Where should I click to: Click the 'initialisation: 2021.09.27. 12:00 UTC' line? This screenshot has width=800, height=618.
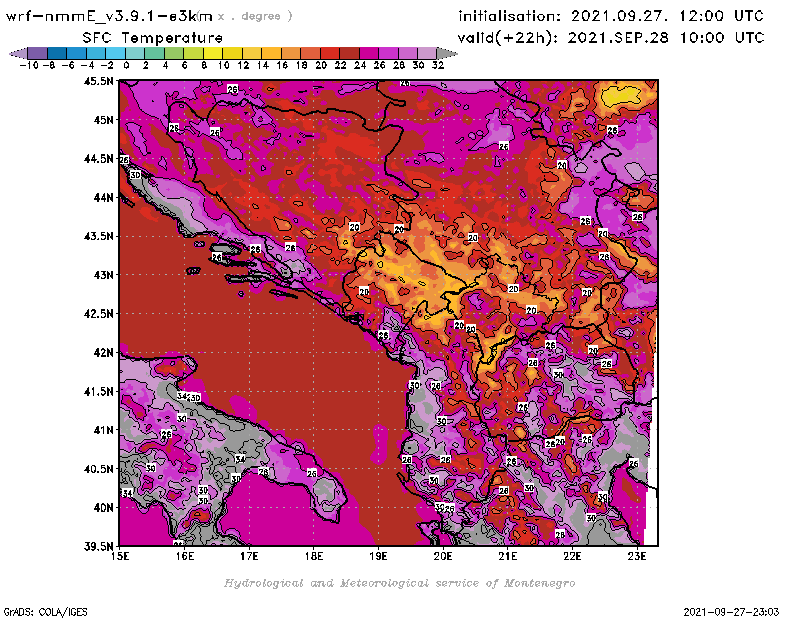click(x=611, y=16)
